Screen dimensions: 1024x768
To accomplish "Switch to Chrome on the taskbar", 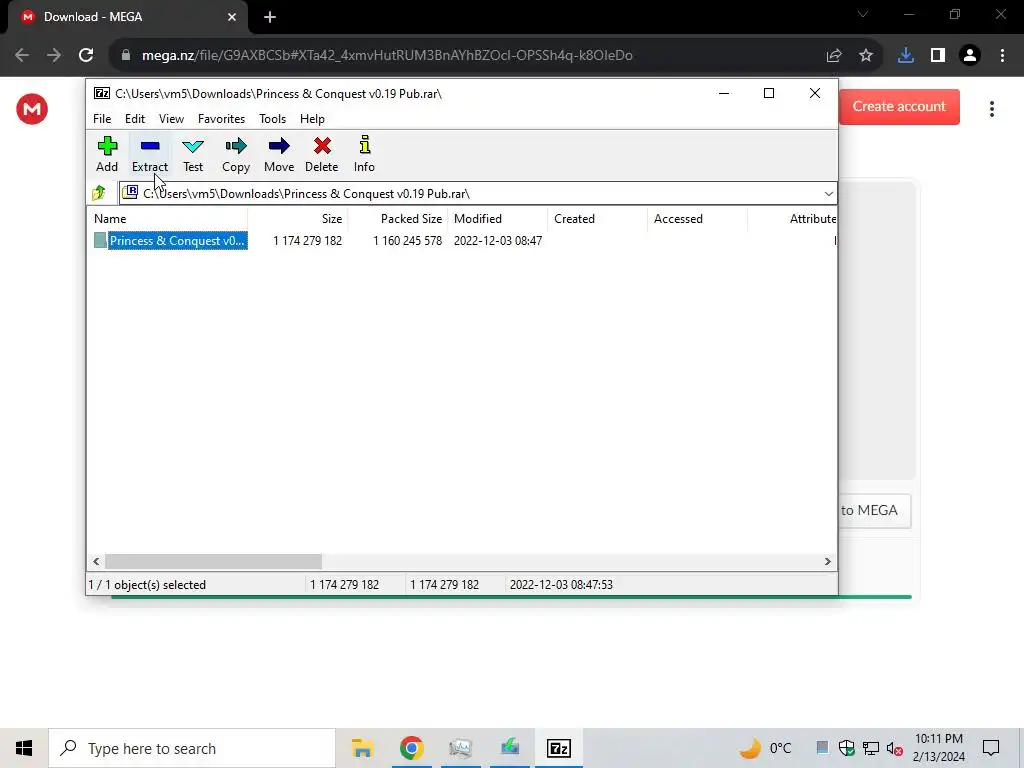I will coord(411,748).
